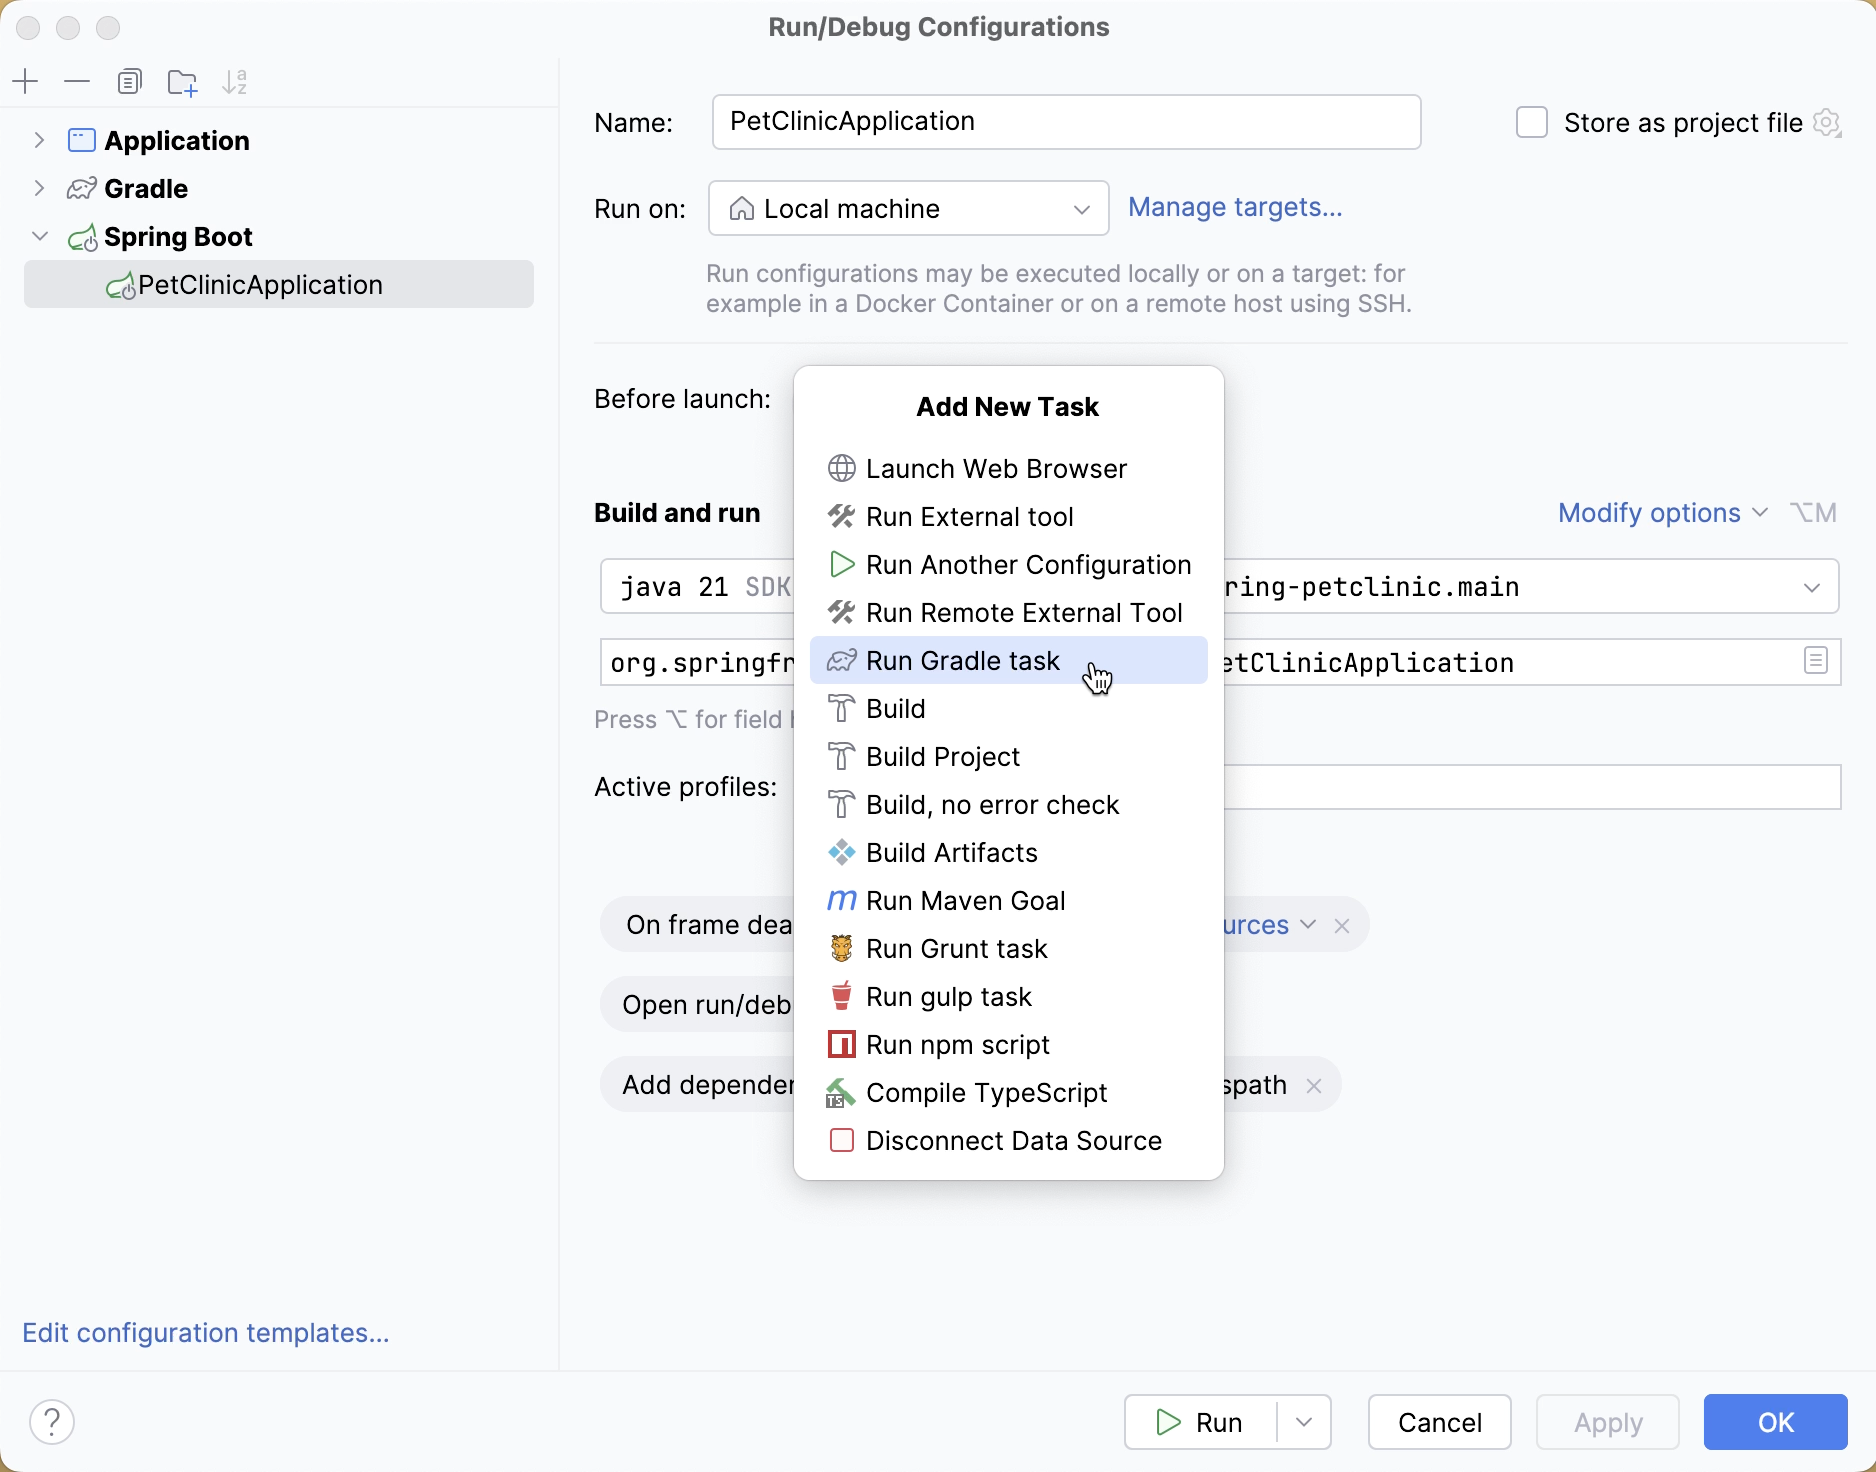Open the Manage targets link

[1235, 207]
